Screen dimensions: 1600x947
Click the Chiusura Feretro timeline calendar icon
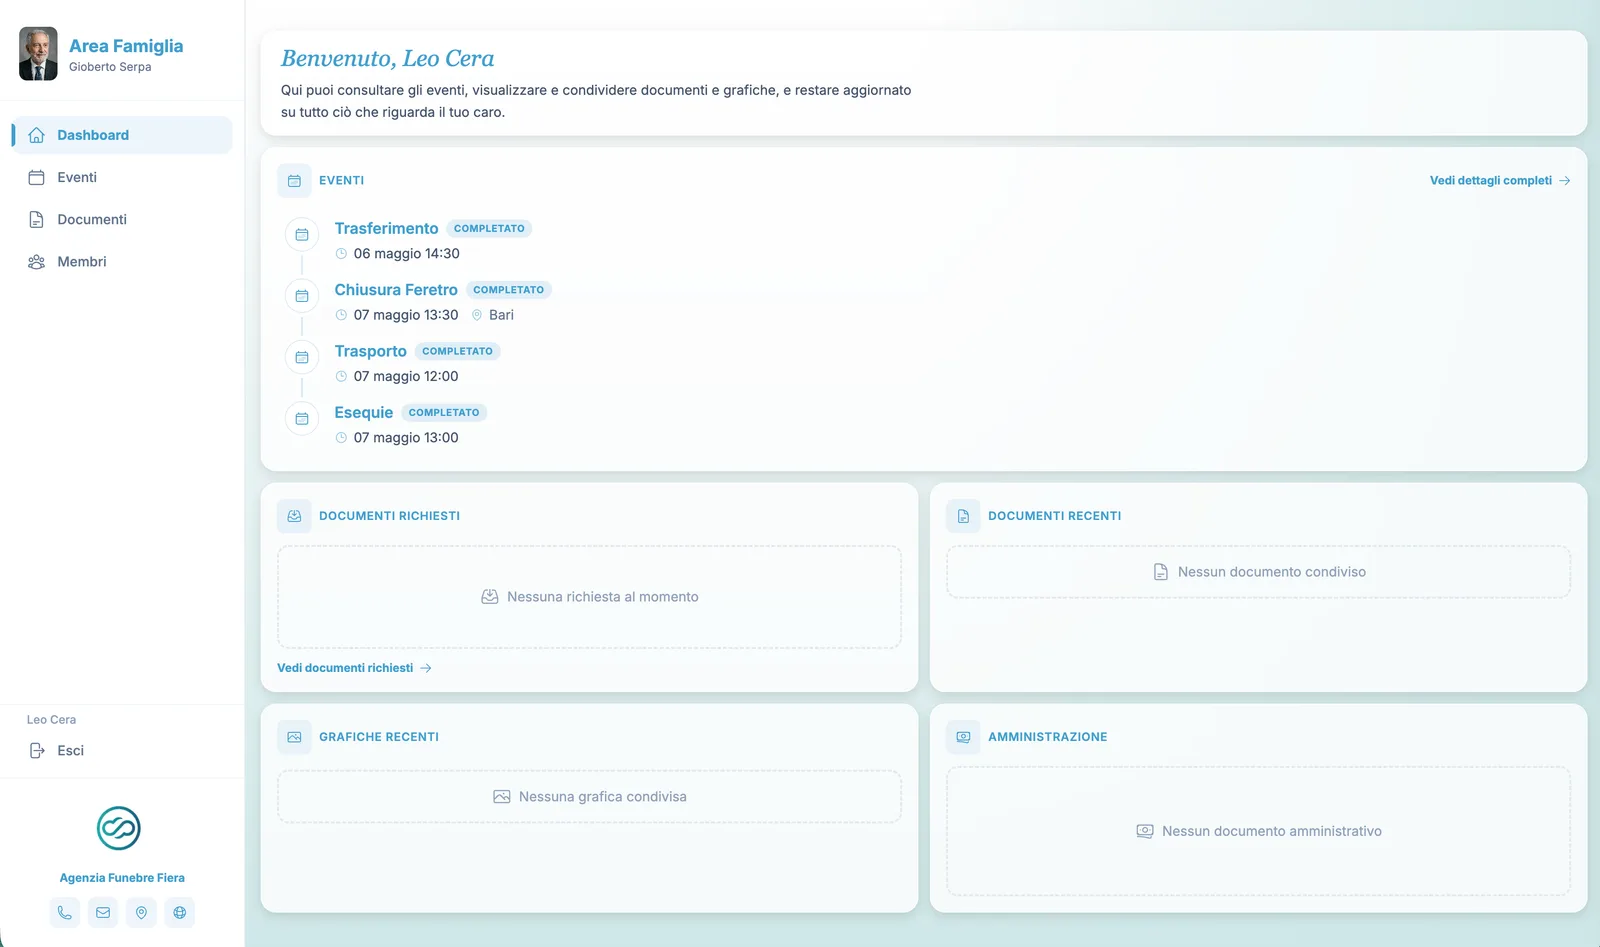coord(302,296)
